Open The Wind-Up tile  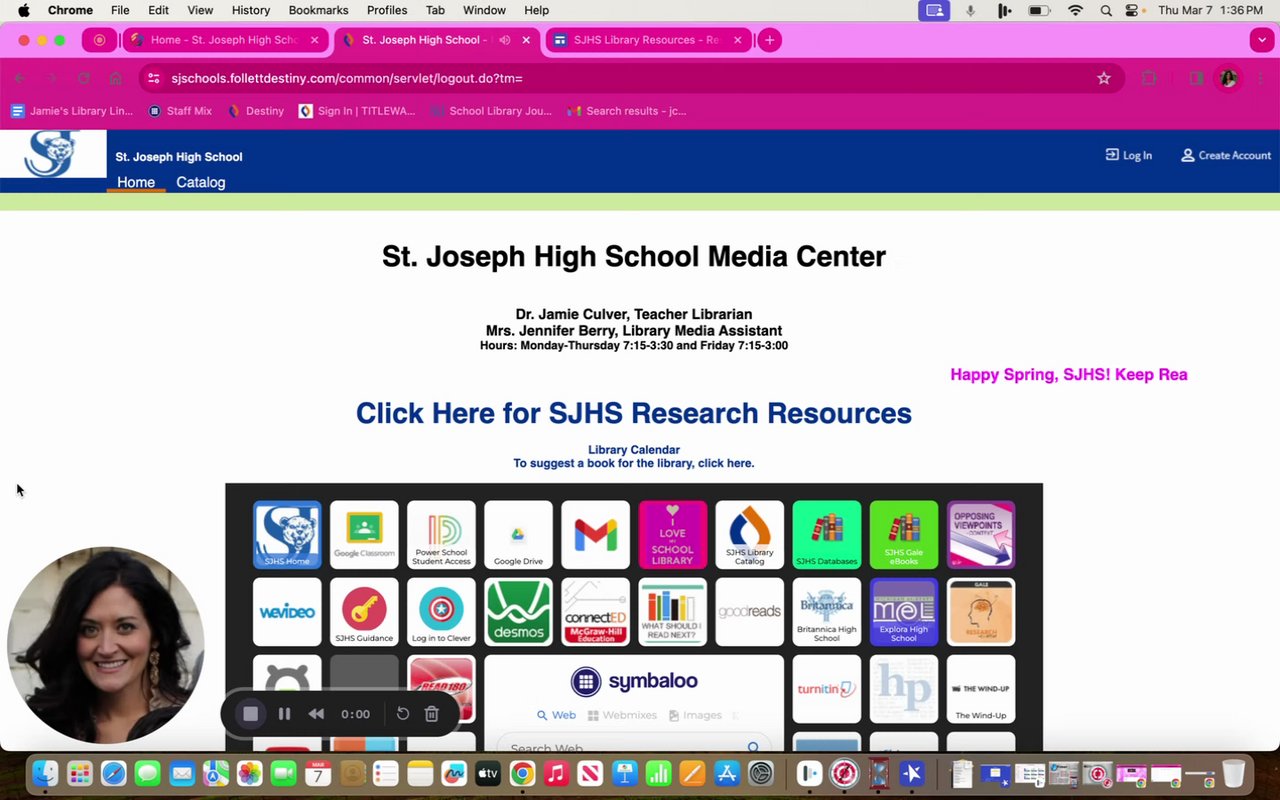pos(980,689)
